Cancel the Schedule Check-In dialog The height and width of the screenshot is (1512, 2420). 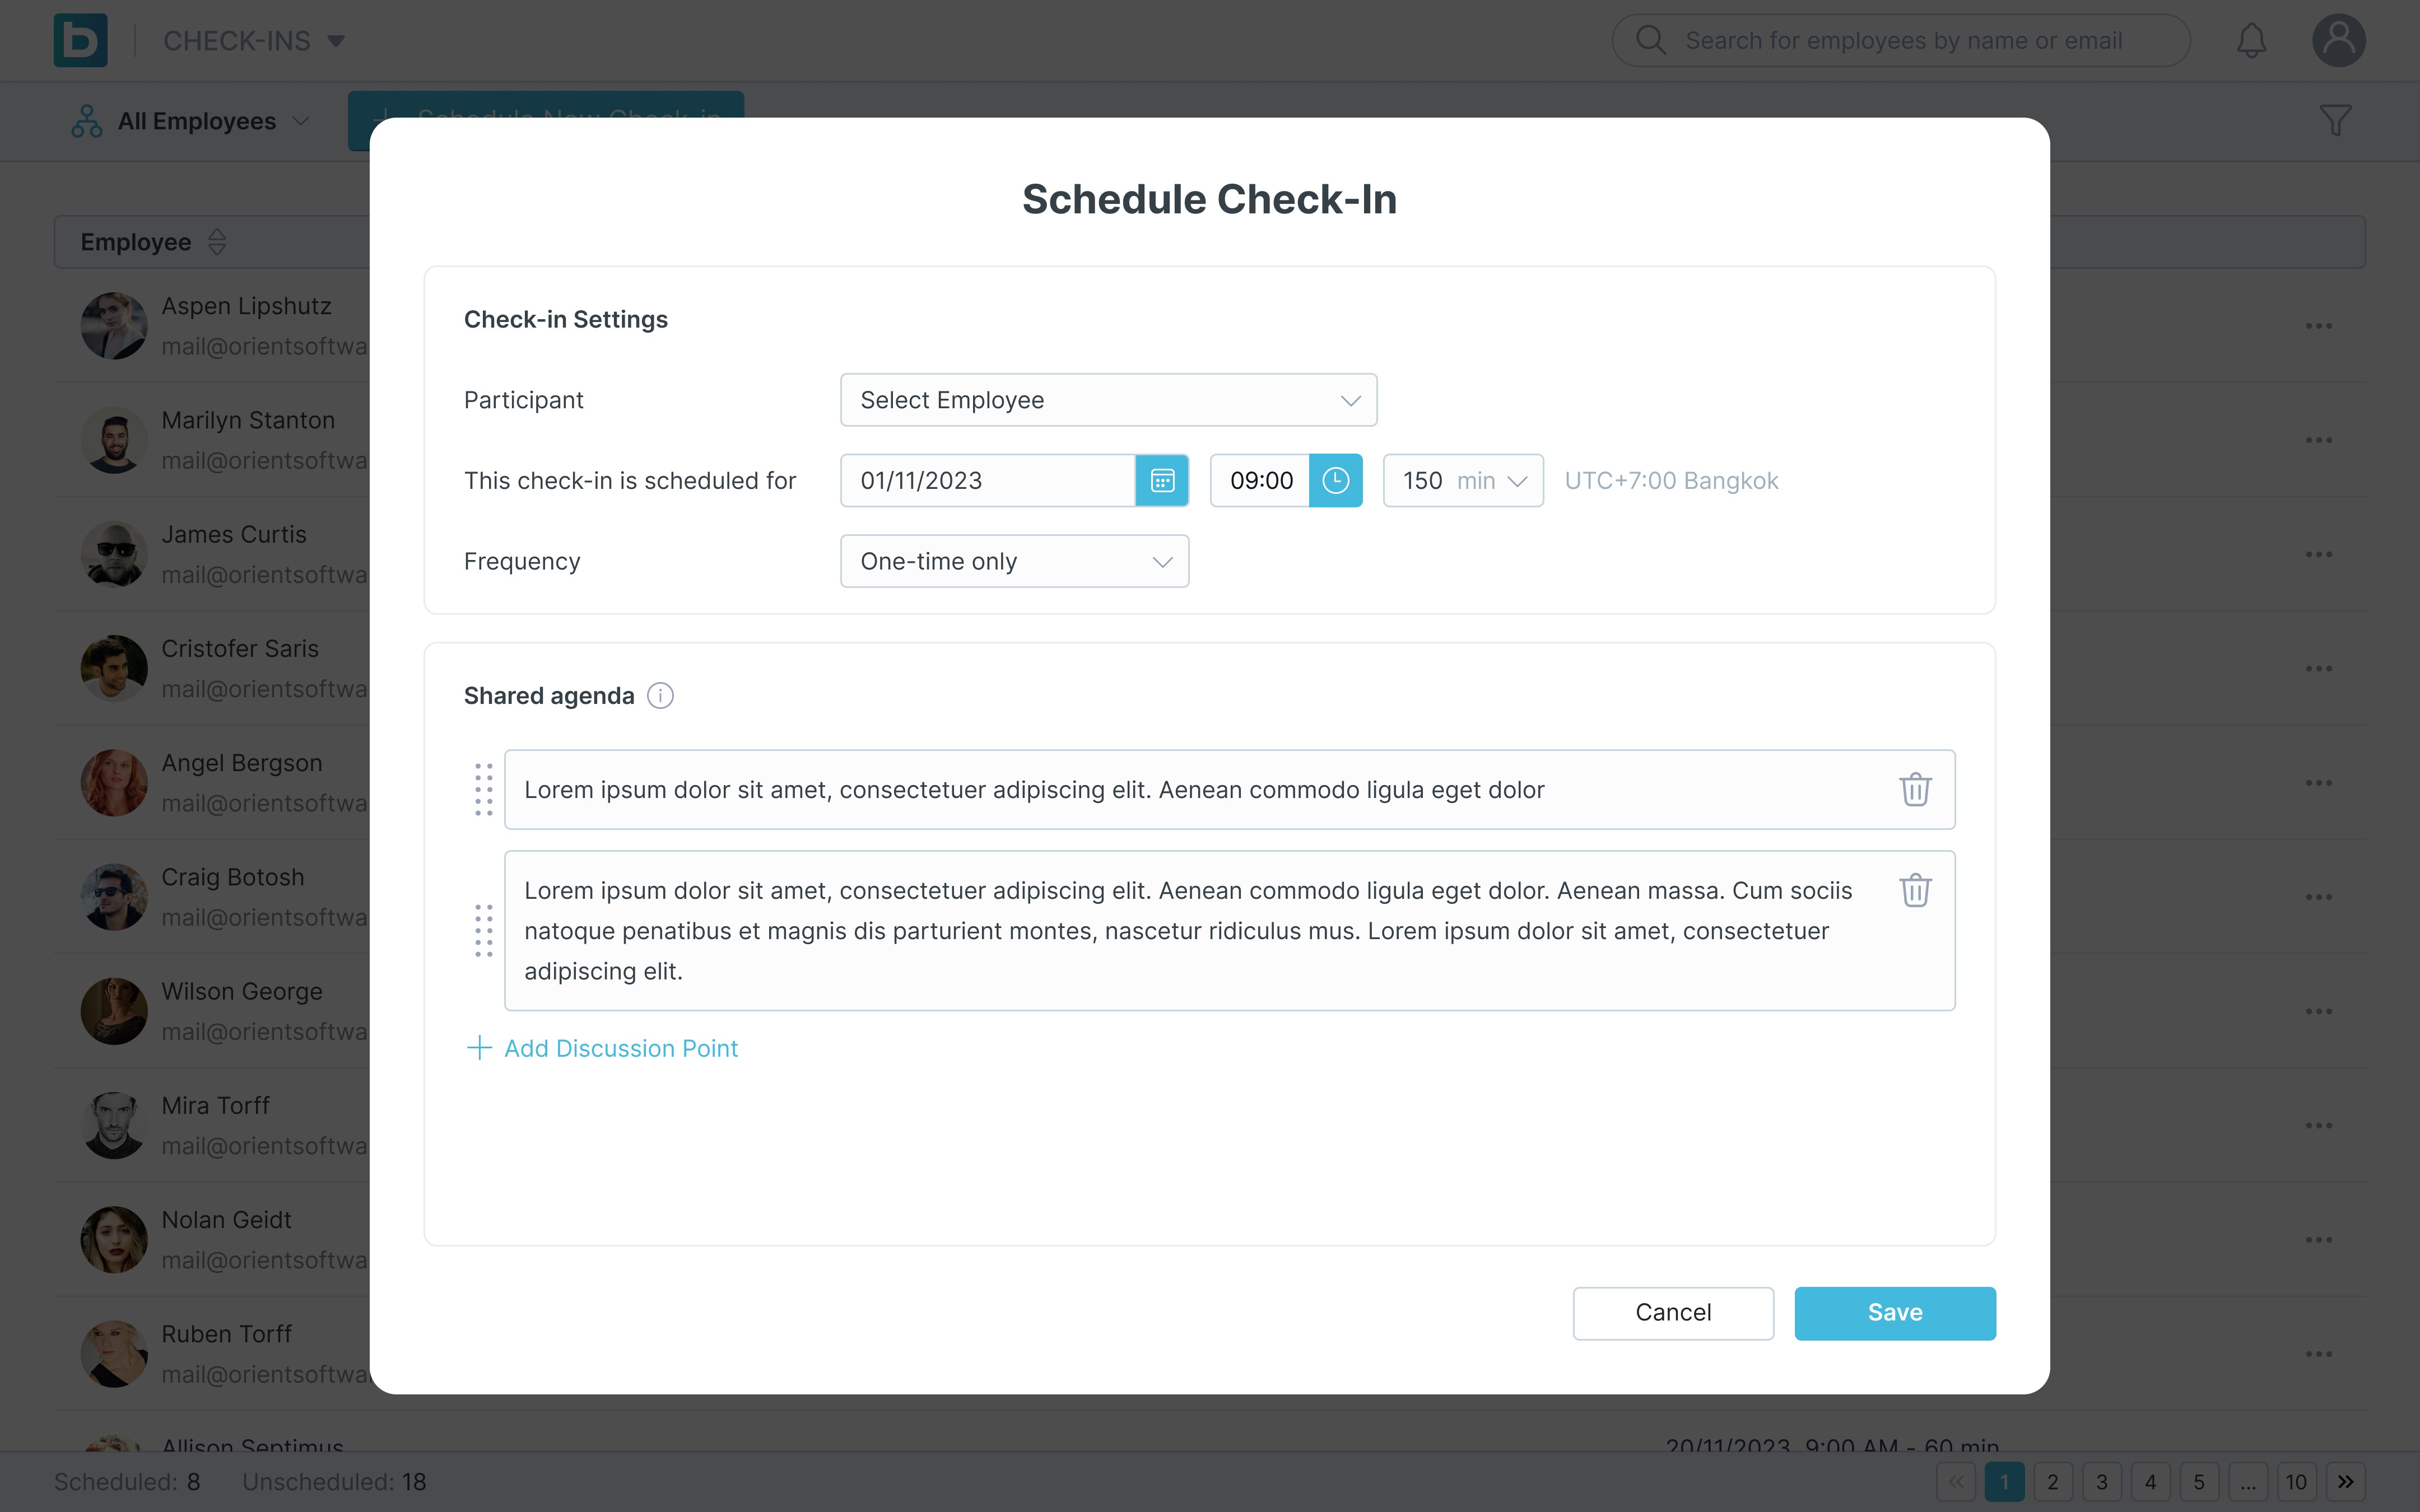(x=1673, y=1313)
